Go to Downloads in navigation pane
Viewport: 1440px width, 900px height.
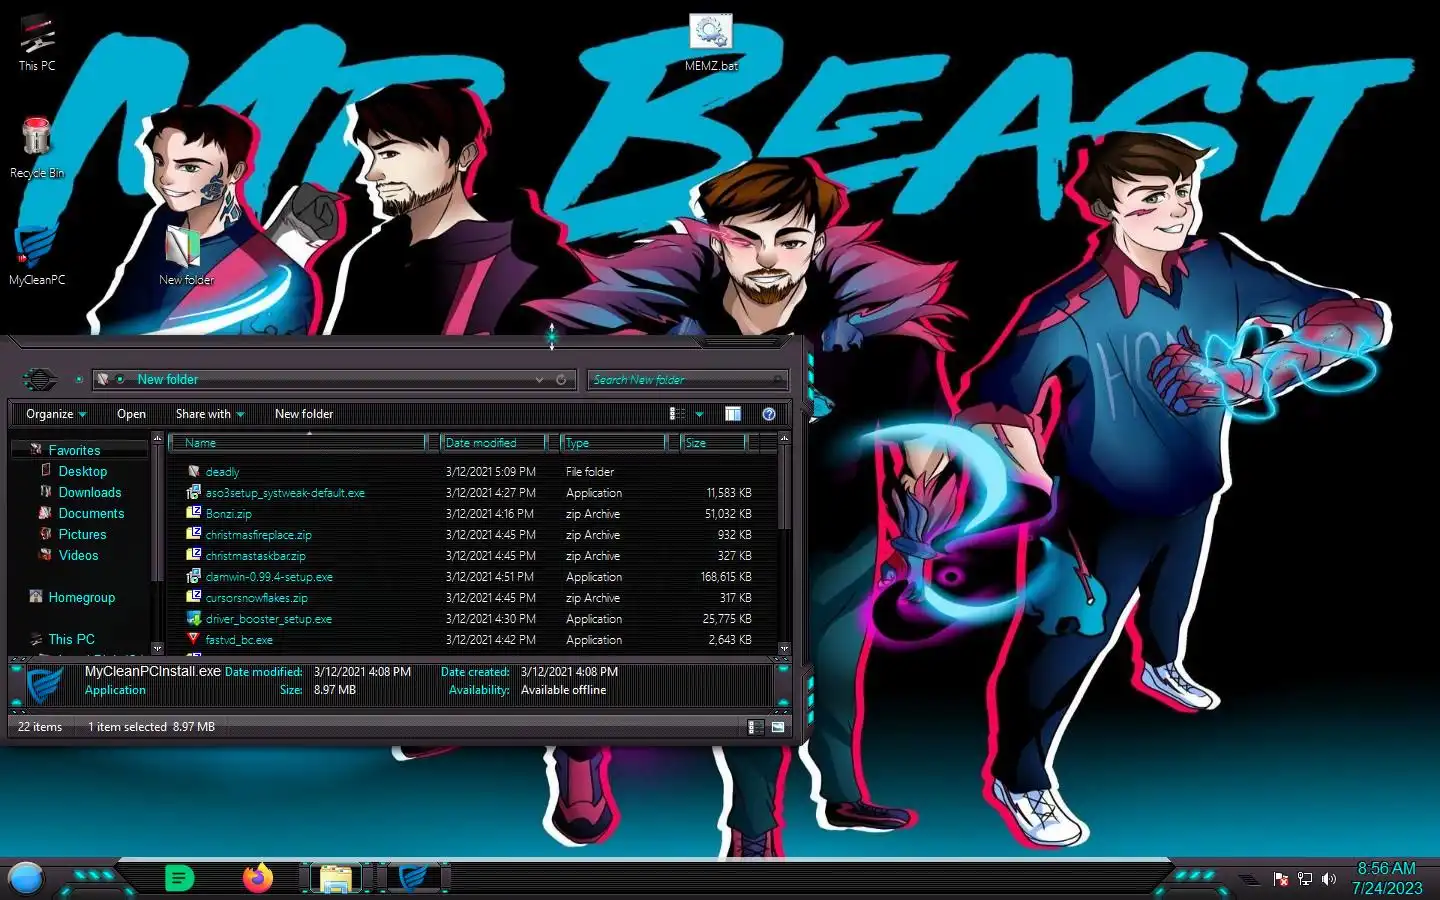pos(89,492)
